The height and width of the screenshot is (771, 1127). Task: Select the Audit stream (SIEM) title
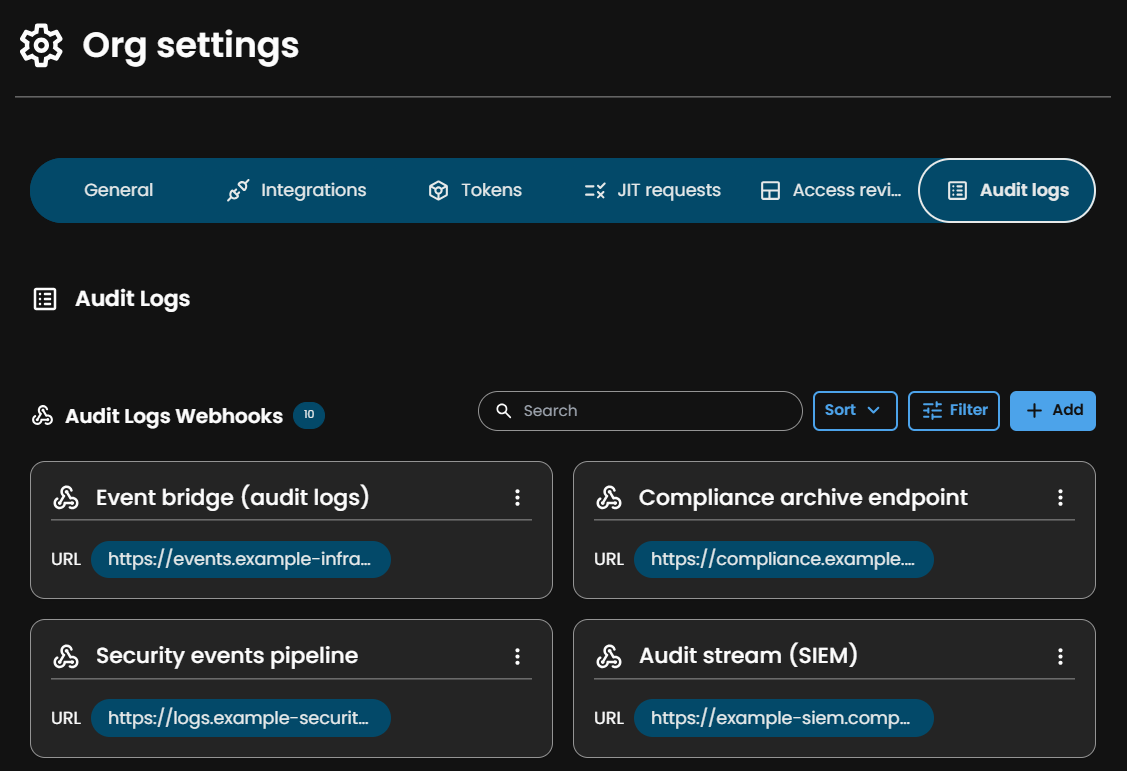click(x=748, y=655)
